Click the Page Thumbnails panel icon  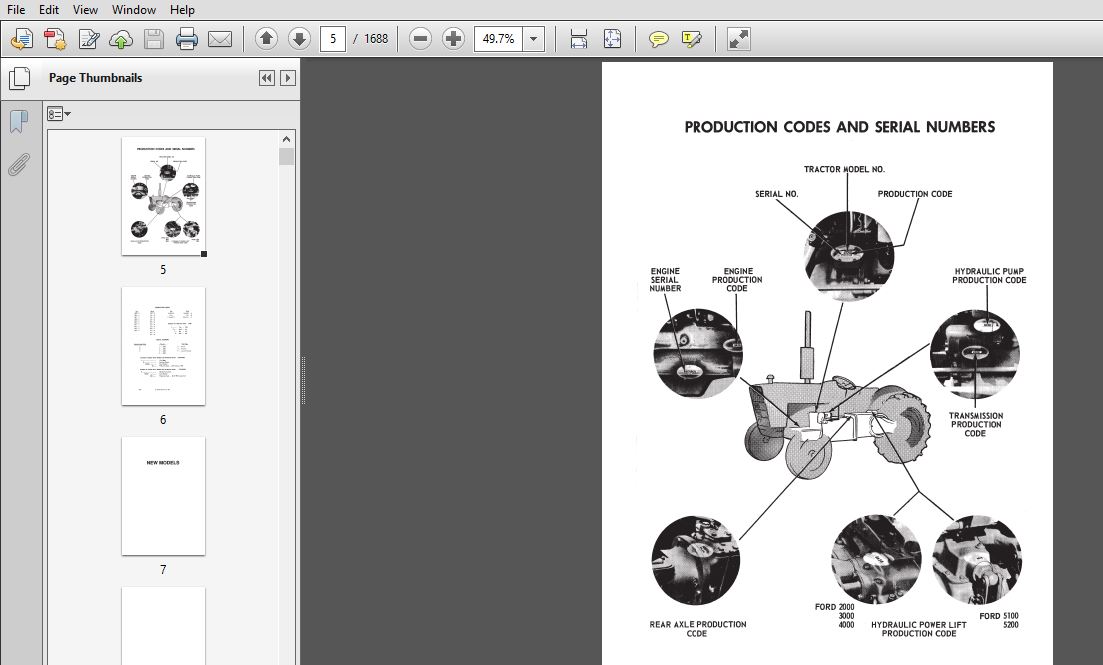pyautogui.click(x=19, y=78)
